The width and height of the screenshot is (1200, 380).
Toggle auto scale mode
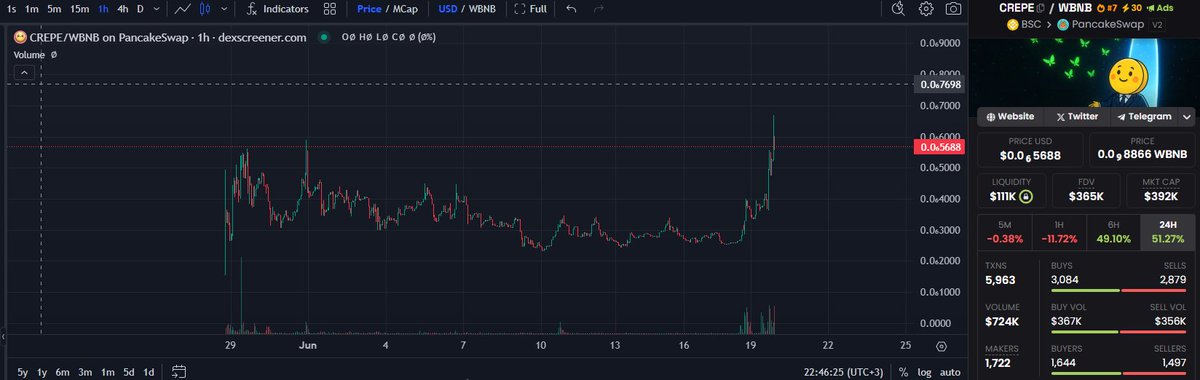click(x=950, y=371)
